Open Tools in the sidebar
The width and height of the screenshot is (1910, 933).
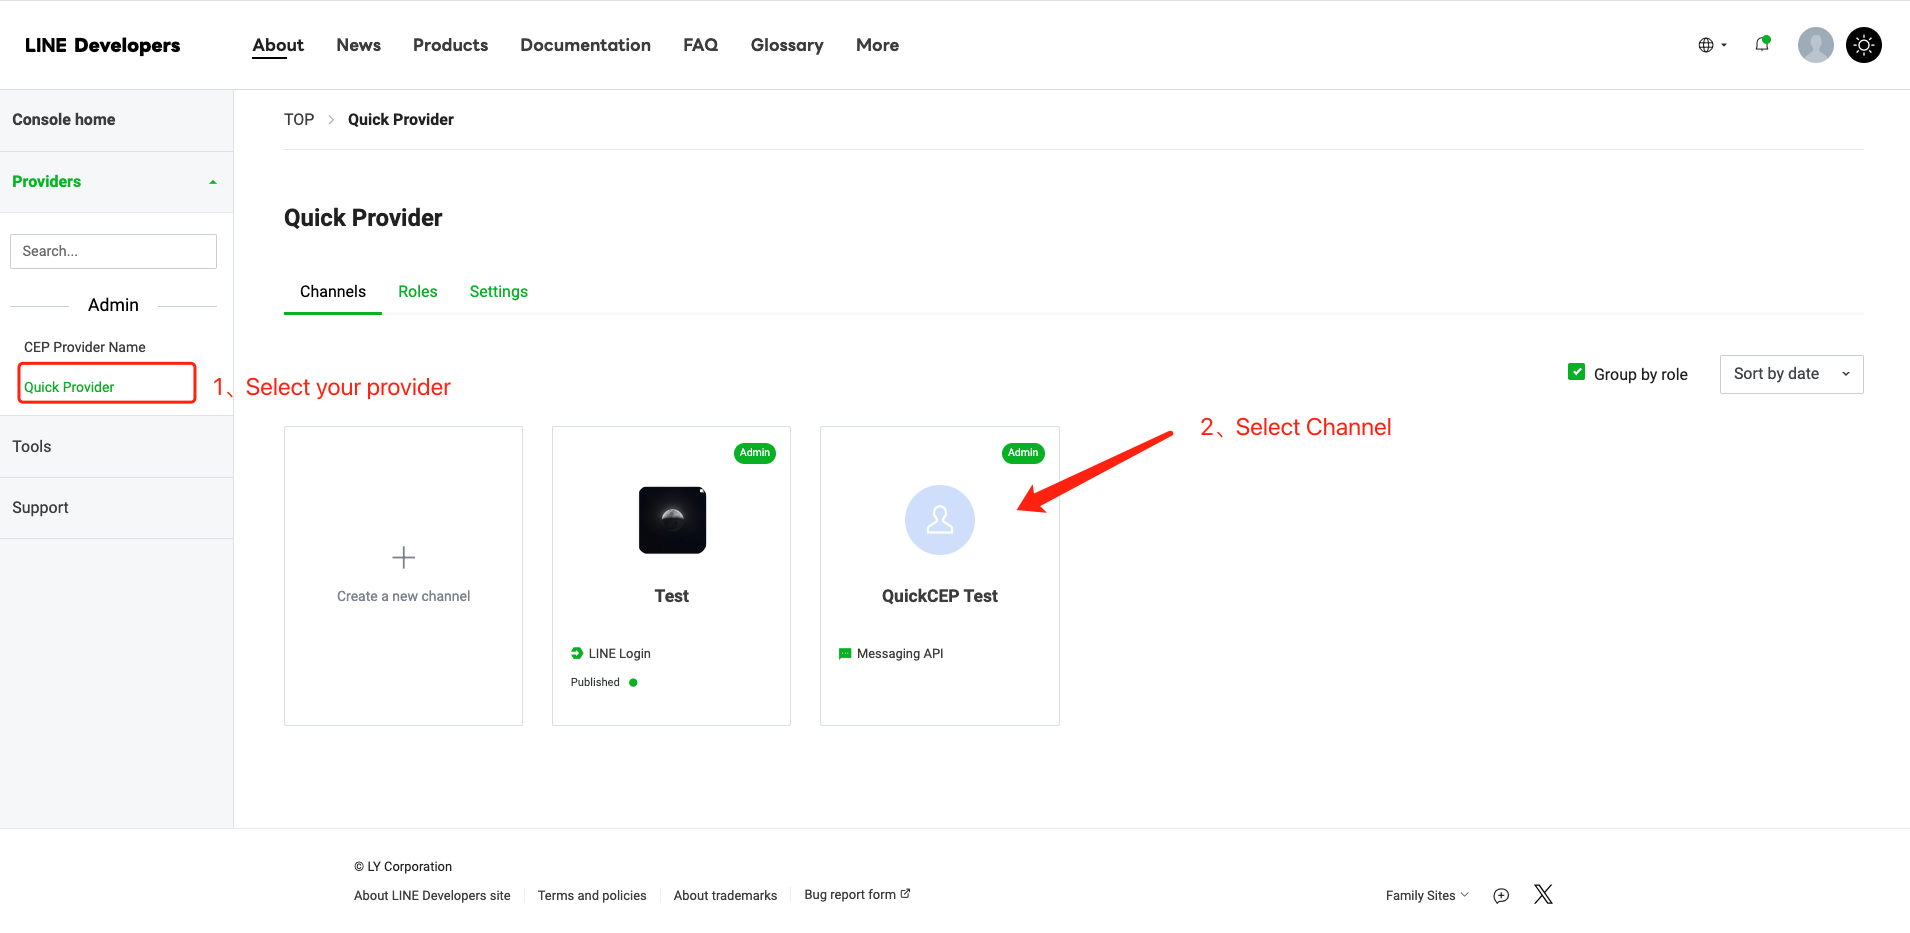tap(116, 447)
